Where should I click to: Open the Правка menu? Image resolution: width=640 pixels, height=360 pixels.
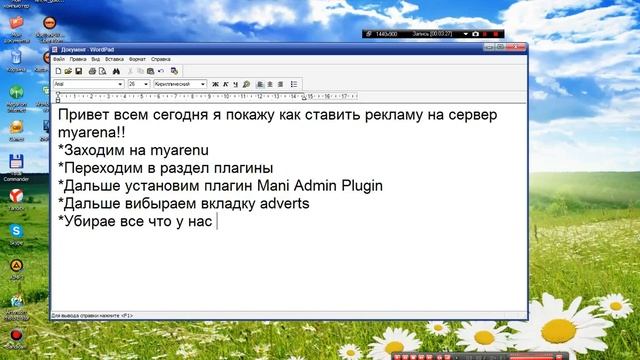tap(78, 59)
